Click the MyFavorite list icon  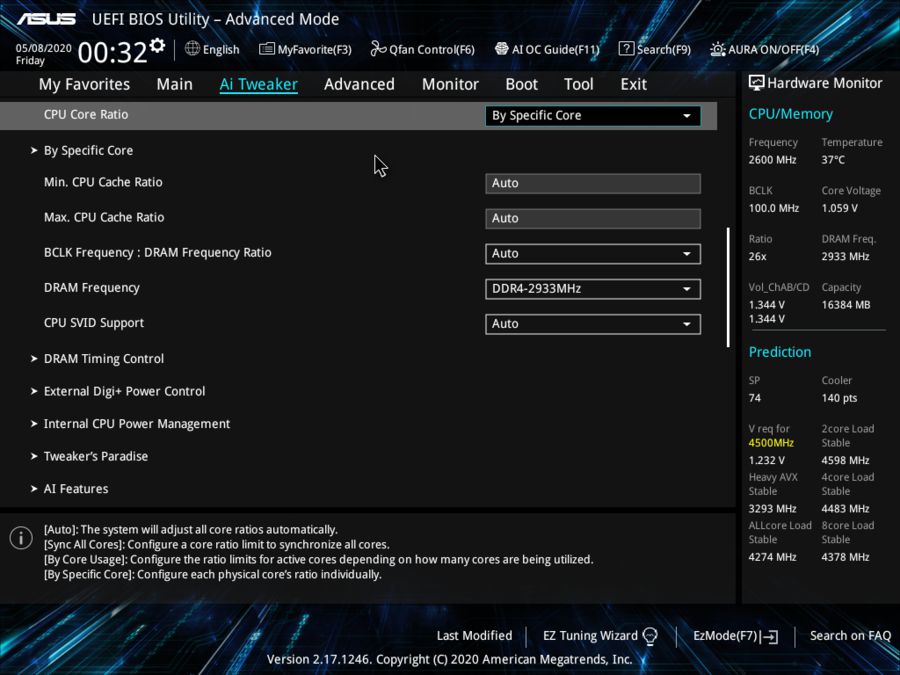[266, 49]
